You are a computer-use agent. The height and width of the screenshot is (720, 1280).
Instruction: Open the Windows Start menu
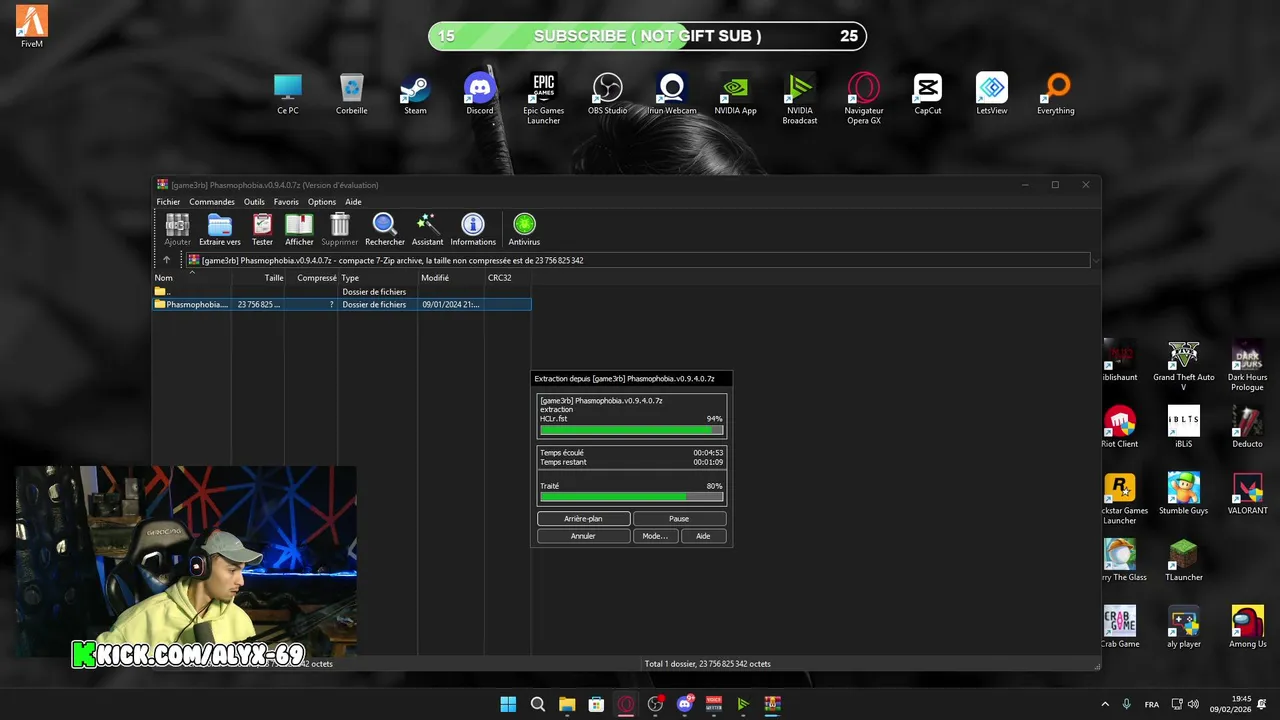pyautogui.click(x=508, y=704)
